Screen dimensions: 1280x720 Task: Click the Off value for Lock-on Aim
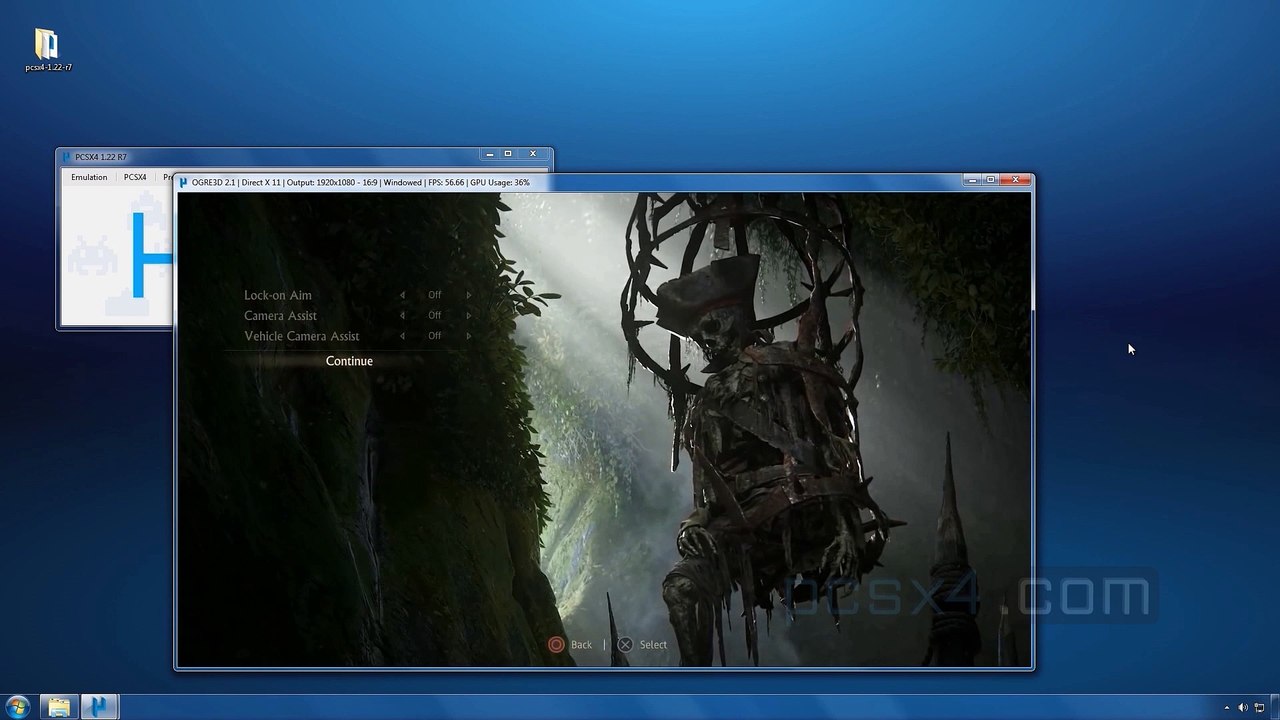pos(435,295)
